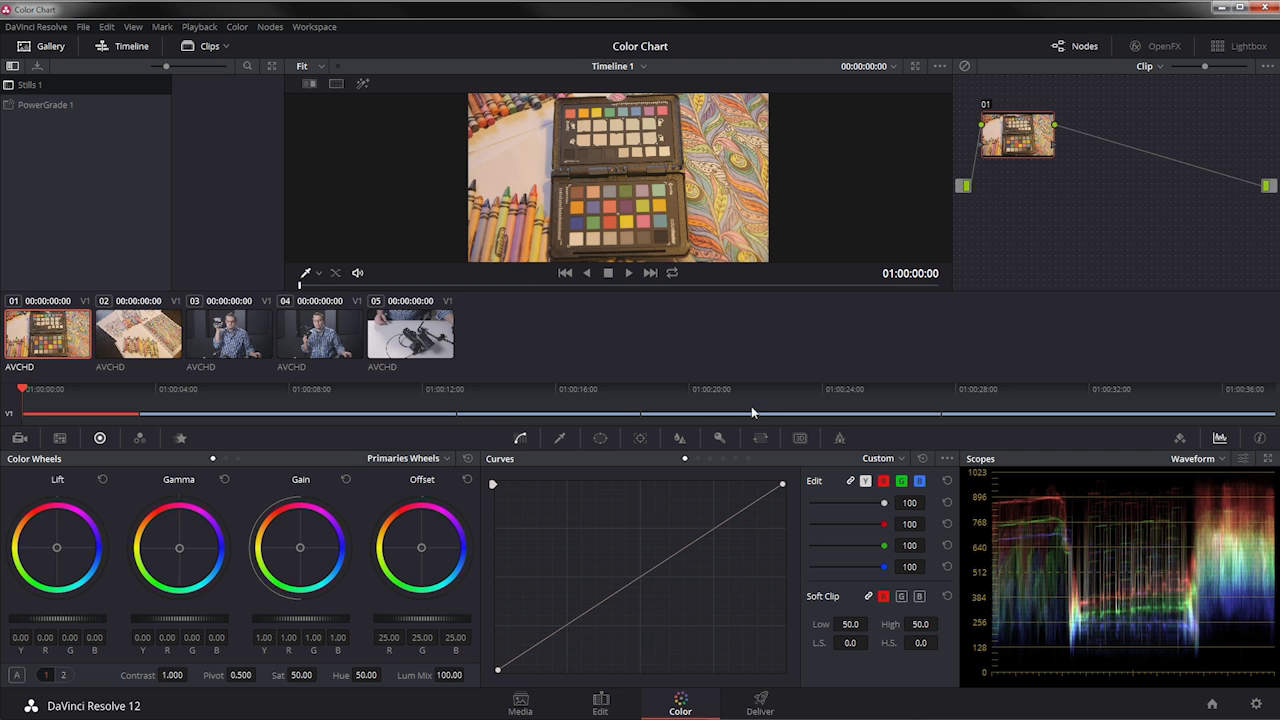This screenshot has width=1280, height=720.
Task: Open the 3D stereoscopic palette
Action: (800, 438)
